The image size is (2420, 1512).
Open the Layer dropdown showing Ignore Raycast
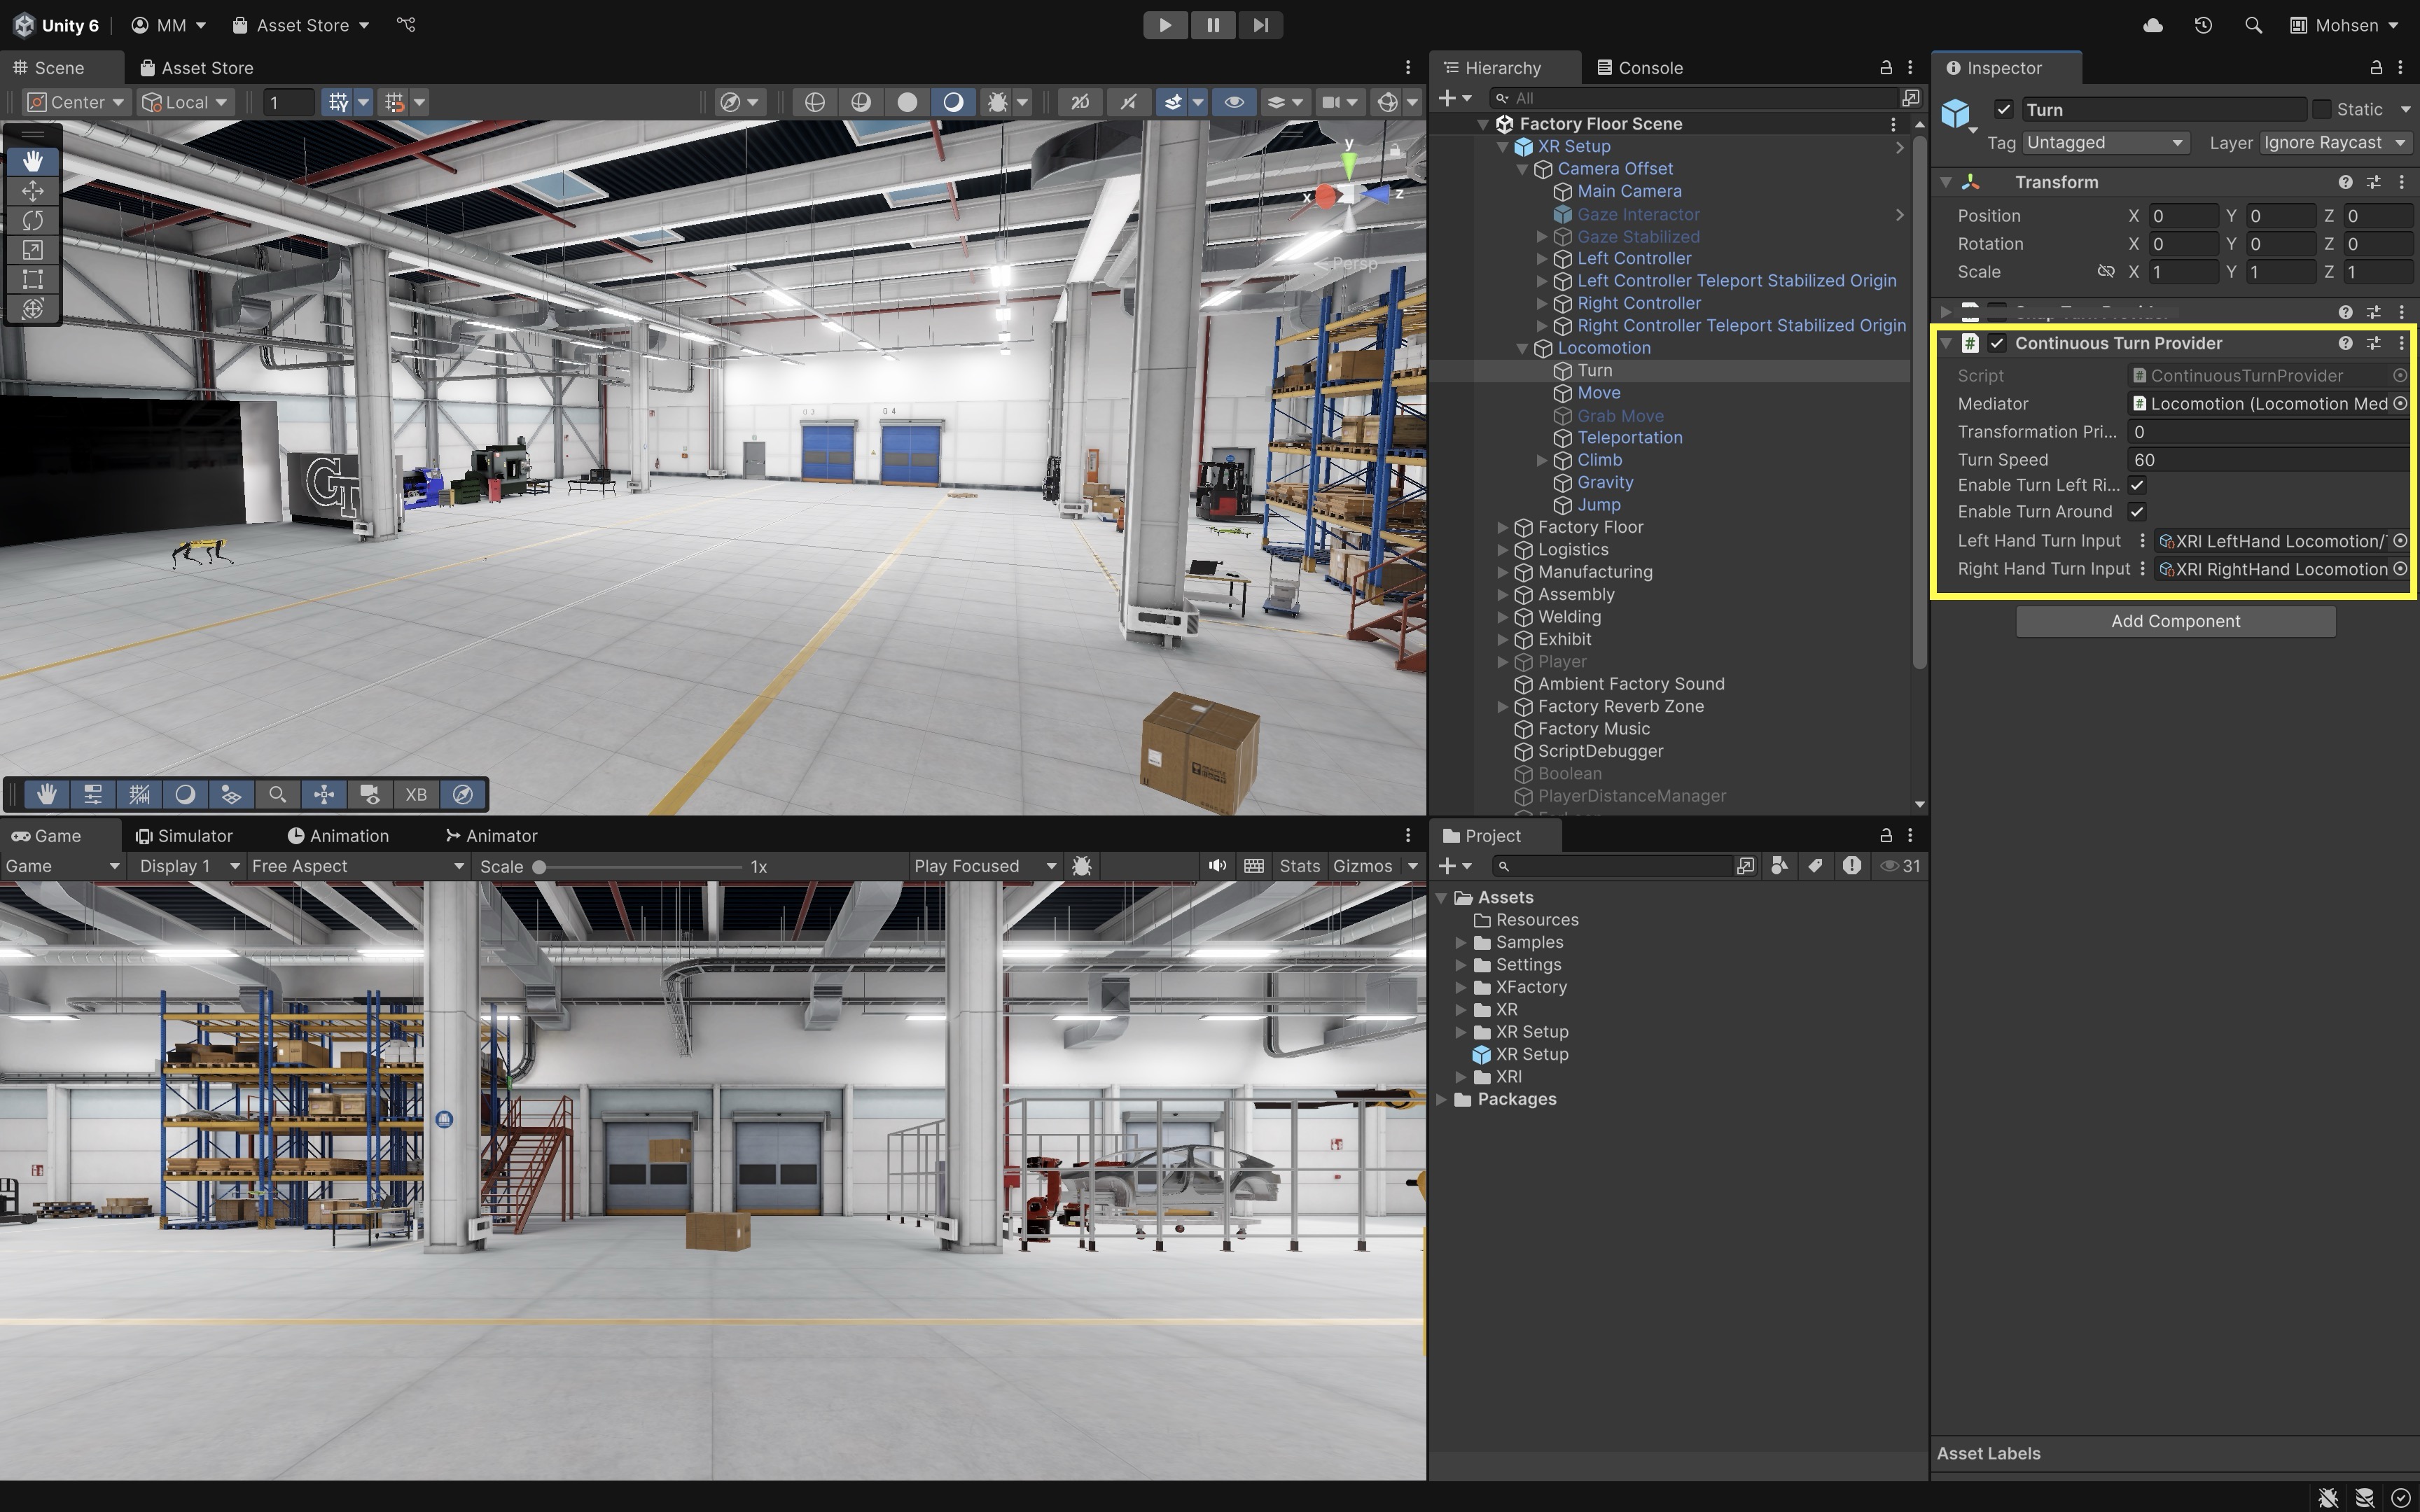pos(2334,143)
